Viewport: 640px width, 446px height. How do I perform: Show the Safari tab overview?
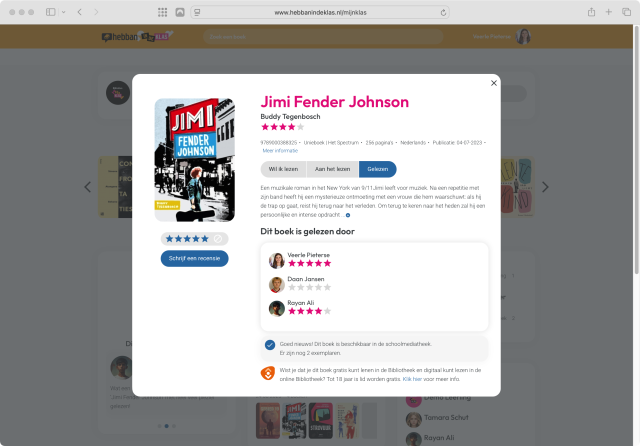point(626,12)
